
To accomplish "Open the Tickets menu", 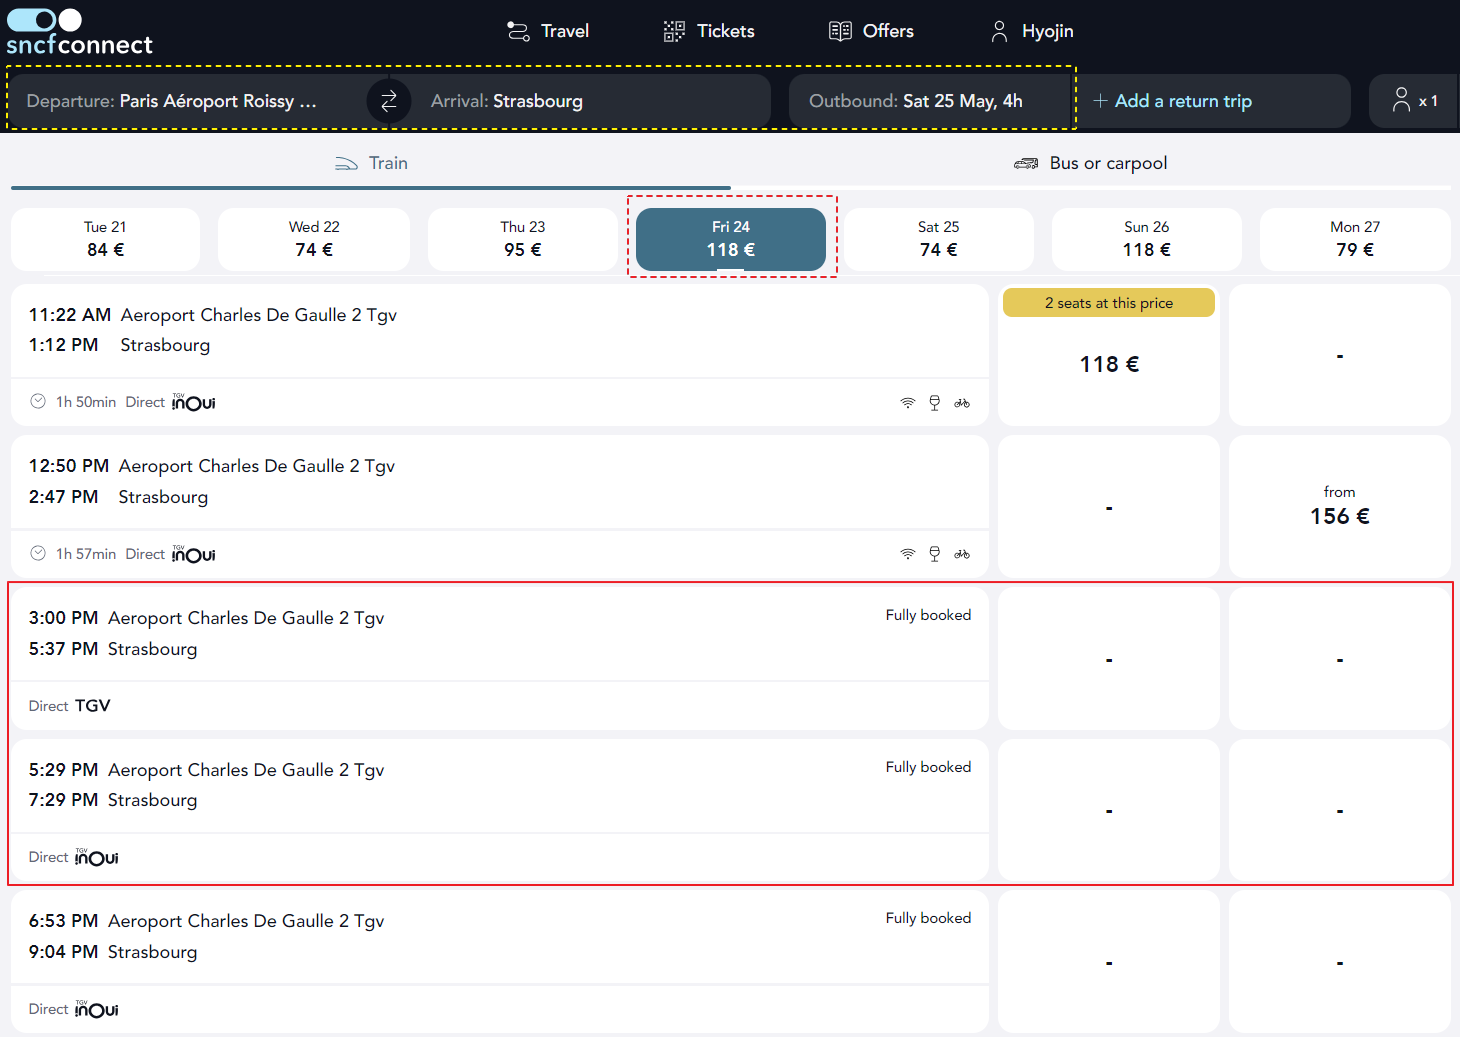I will click(709, 31).
